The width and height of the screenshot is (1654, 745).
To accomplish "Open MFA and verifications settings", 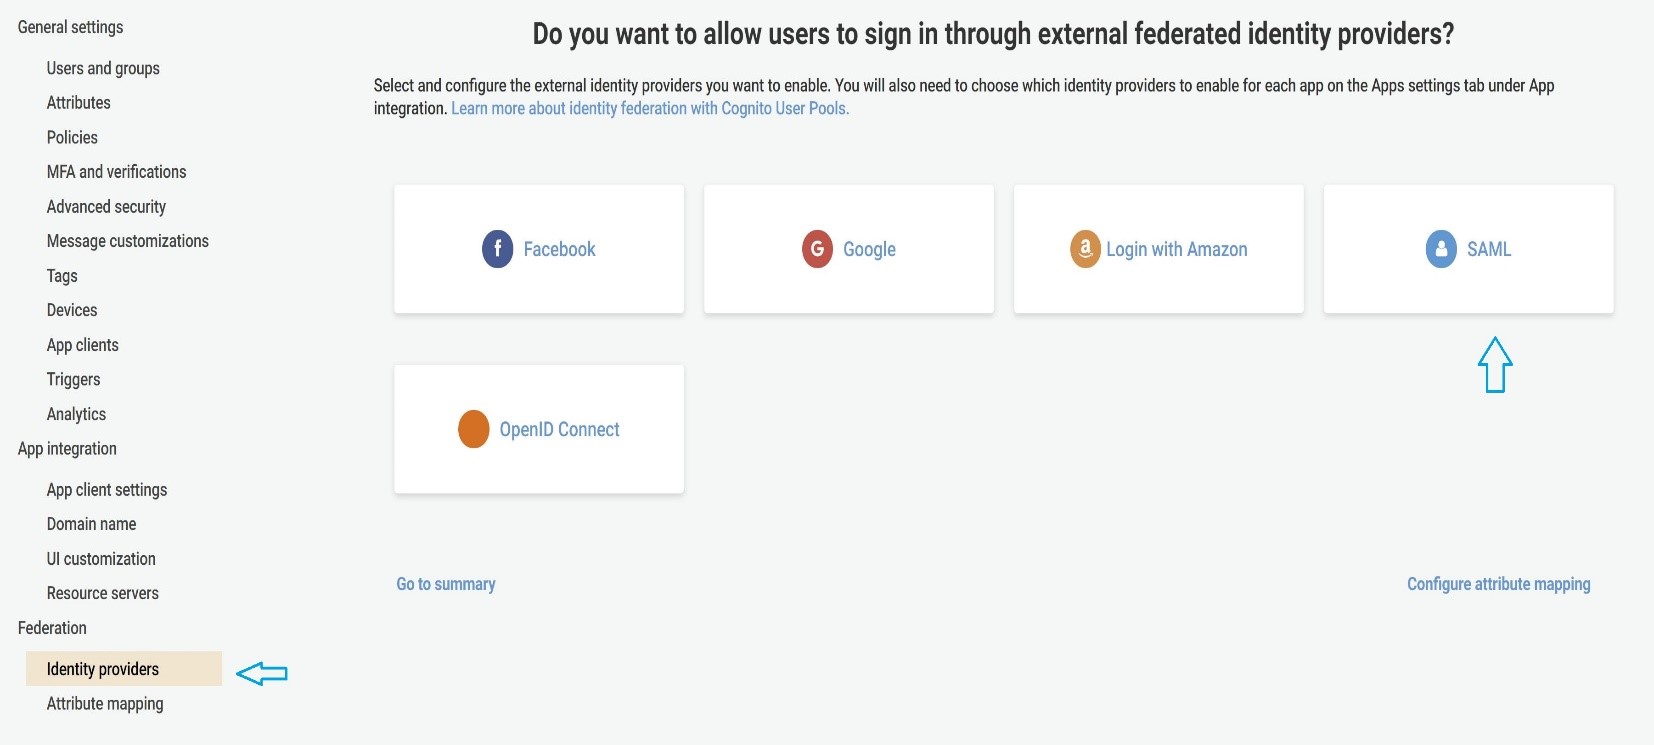I will [x=116, y=172].
